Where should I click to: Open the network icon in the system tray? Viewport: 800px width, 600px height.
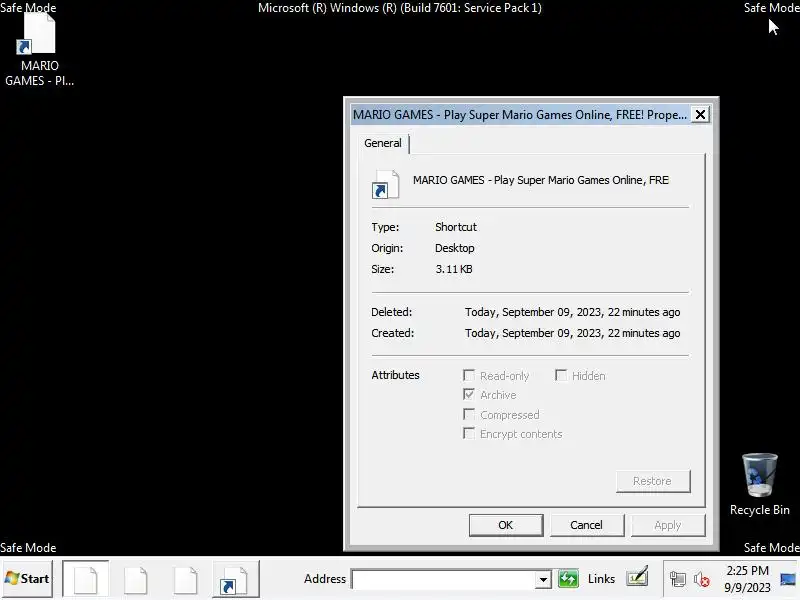pyautogui.click(x=678, y=579)
